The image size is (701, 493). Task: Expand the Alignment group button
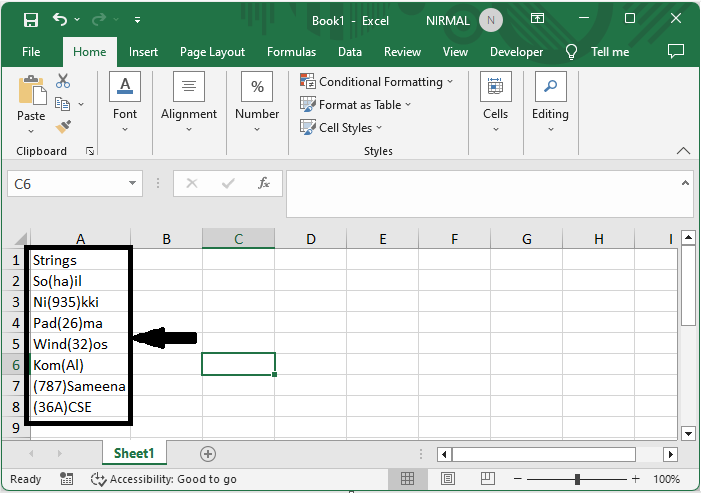[189, 102]
